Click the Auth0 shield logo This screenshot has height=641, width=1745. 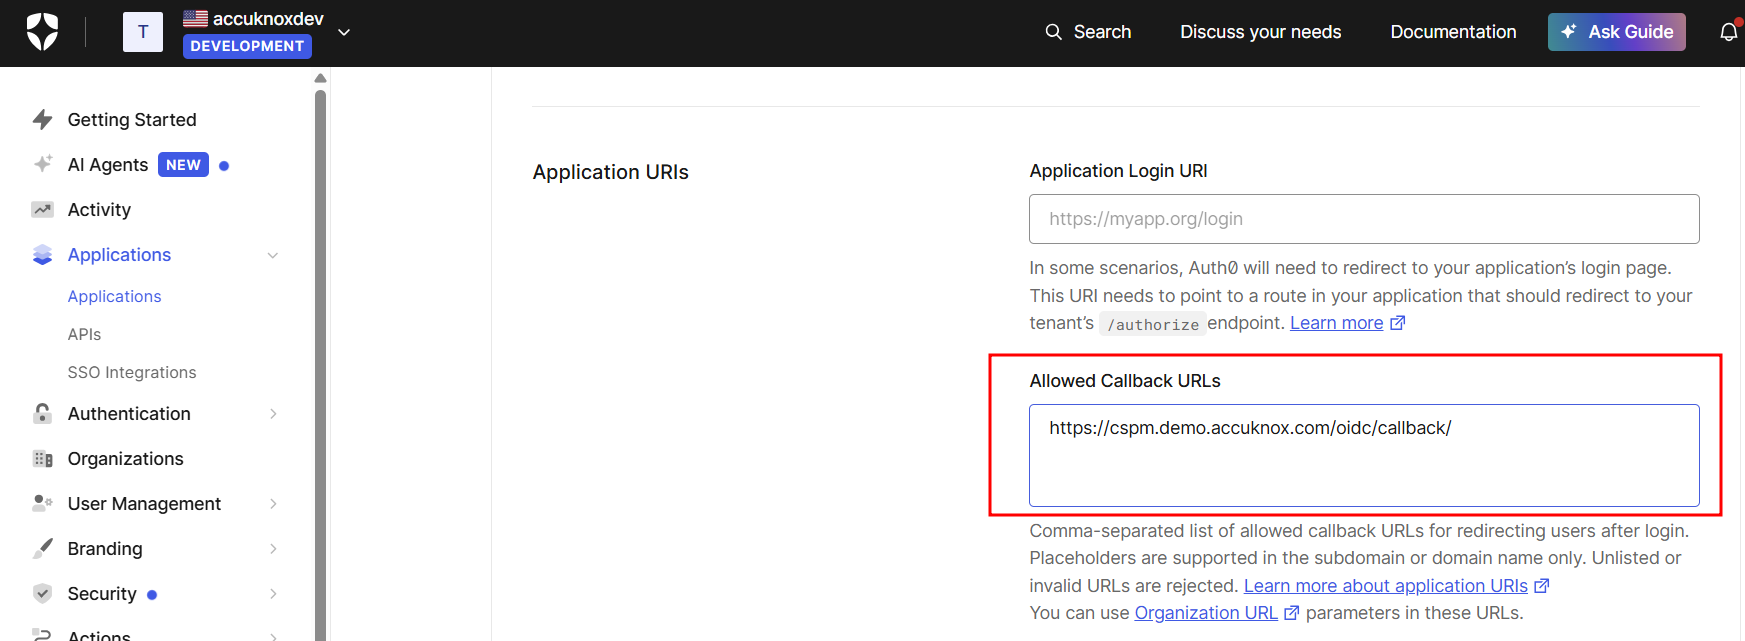click(42, 32)
